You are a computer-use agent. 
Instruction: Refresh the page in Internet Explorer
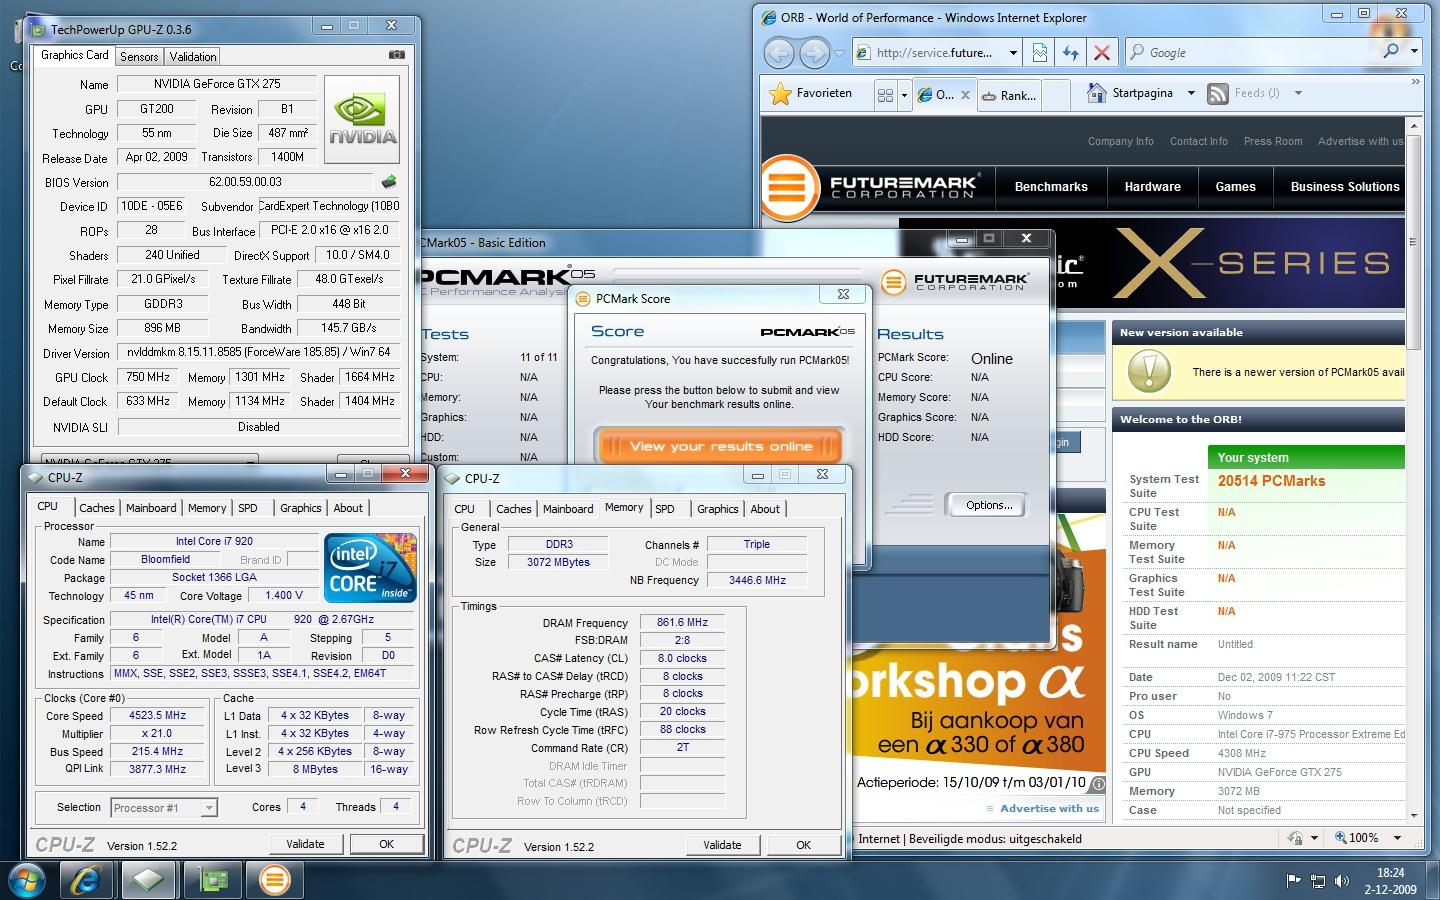tap(1071, 53)
